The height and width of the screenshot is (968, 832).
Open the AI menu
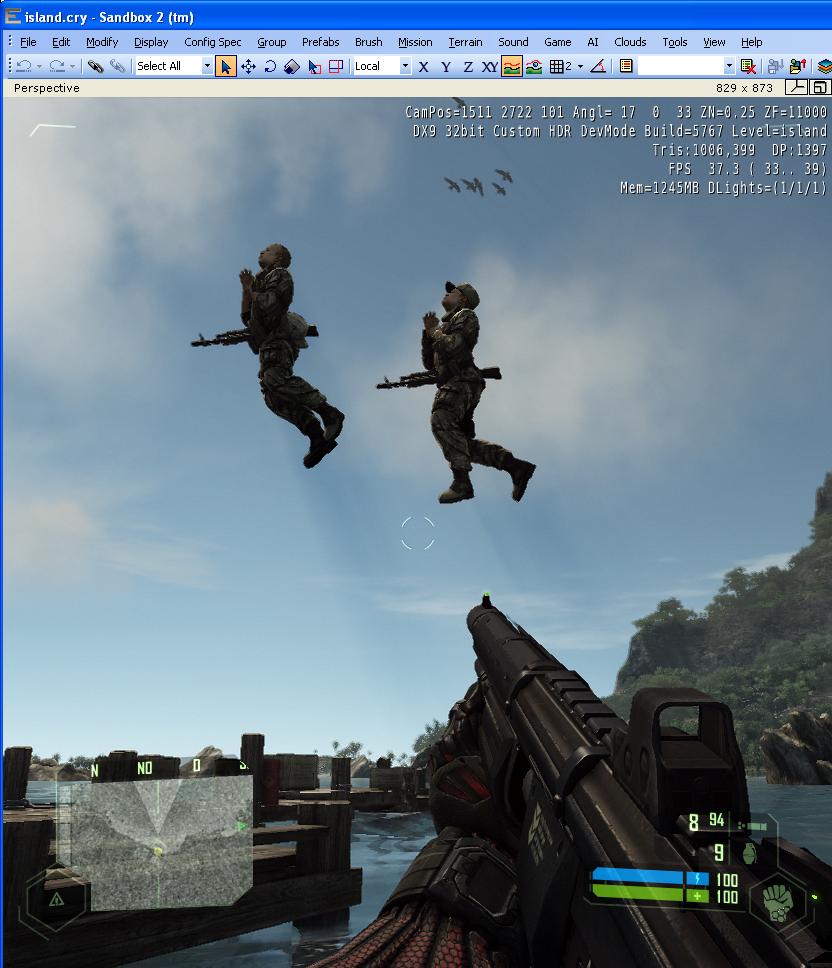point(593,42)
